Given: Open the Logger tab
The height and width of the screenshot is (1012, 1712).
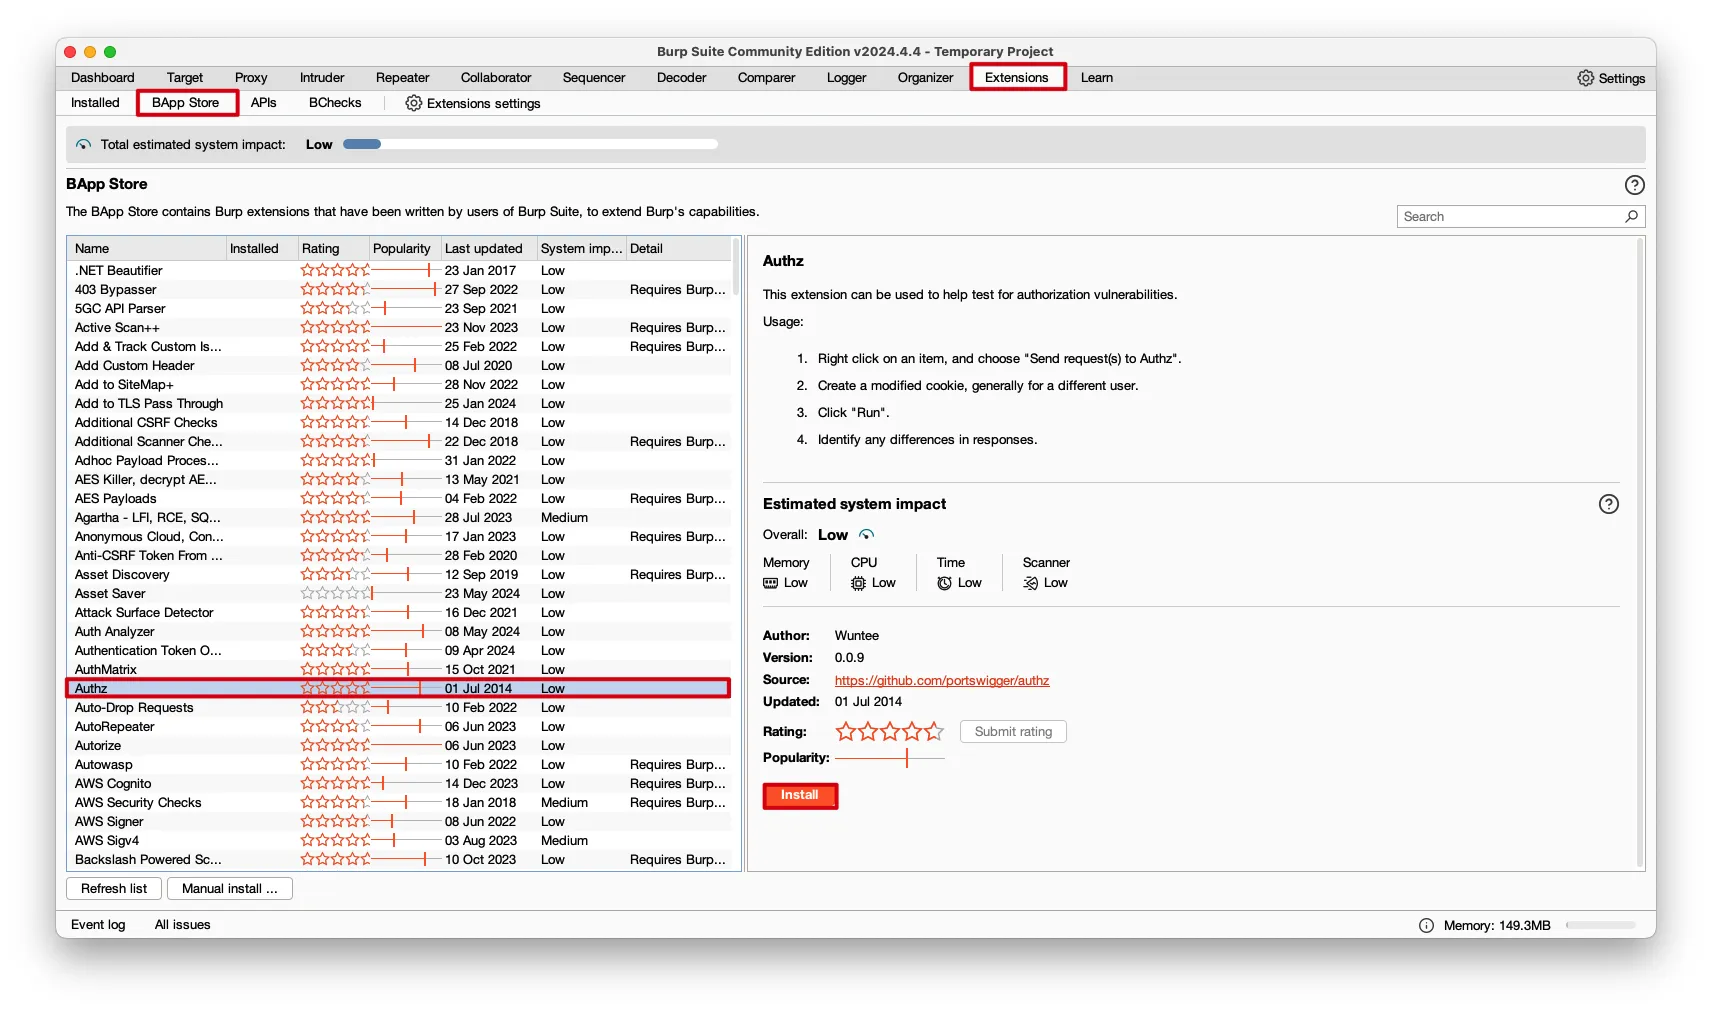Looking at the screenshot, I should tap(847, 78).
